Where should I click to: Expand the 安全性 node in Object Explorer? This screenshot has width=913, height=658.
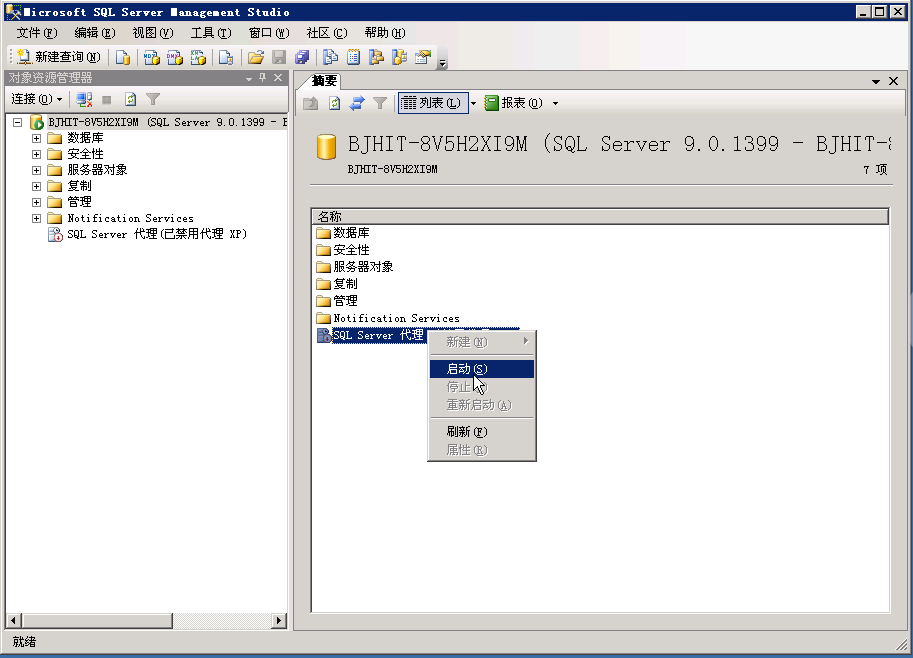pyautogui.click(x=36, y=154)
